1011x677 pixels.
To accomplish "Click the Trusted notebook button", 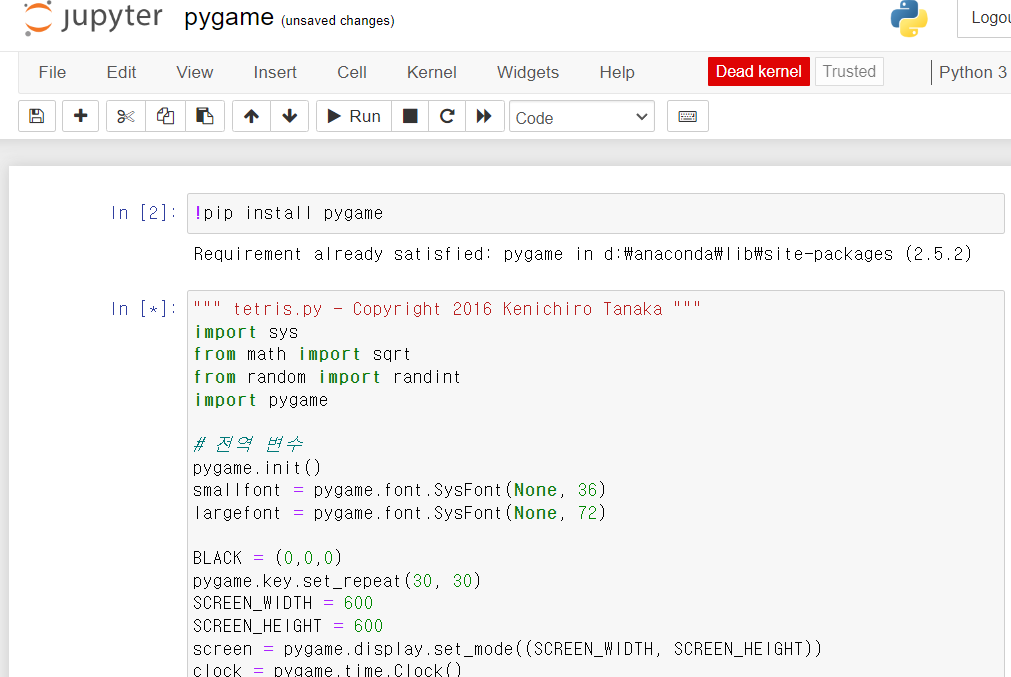I will pyautogui.click(x=849, y=72).
